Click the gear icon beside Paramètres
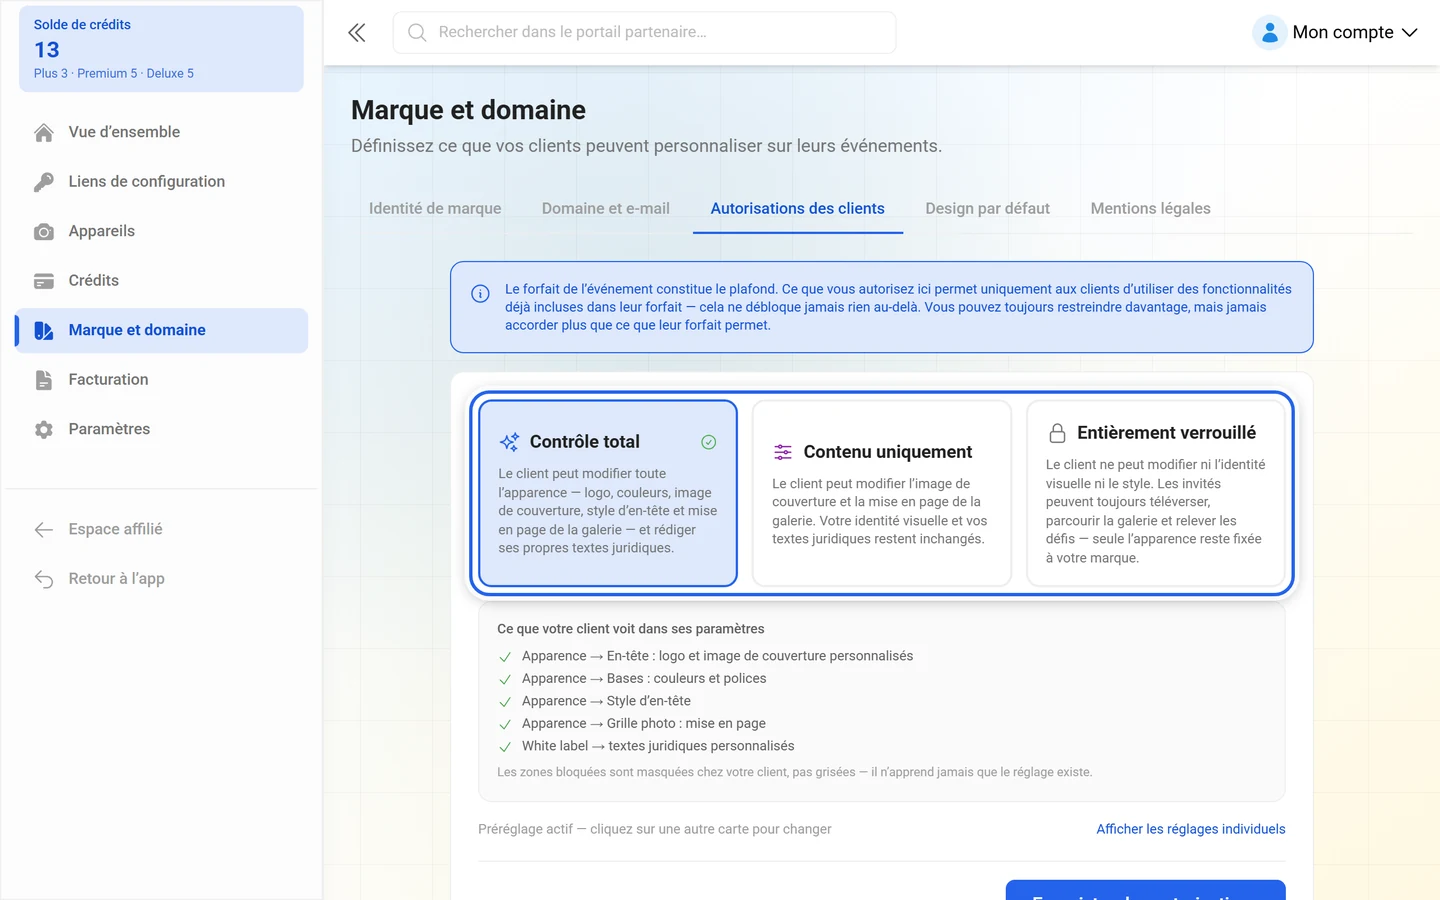Screen dimensions: 1440x900 click(44, 430)
